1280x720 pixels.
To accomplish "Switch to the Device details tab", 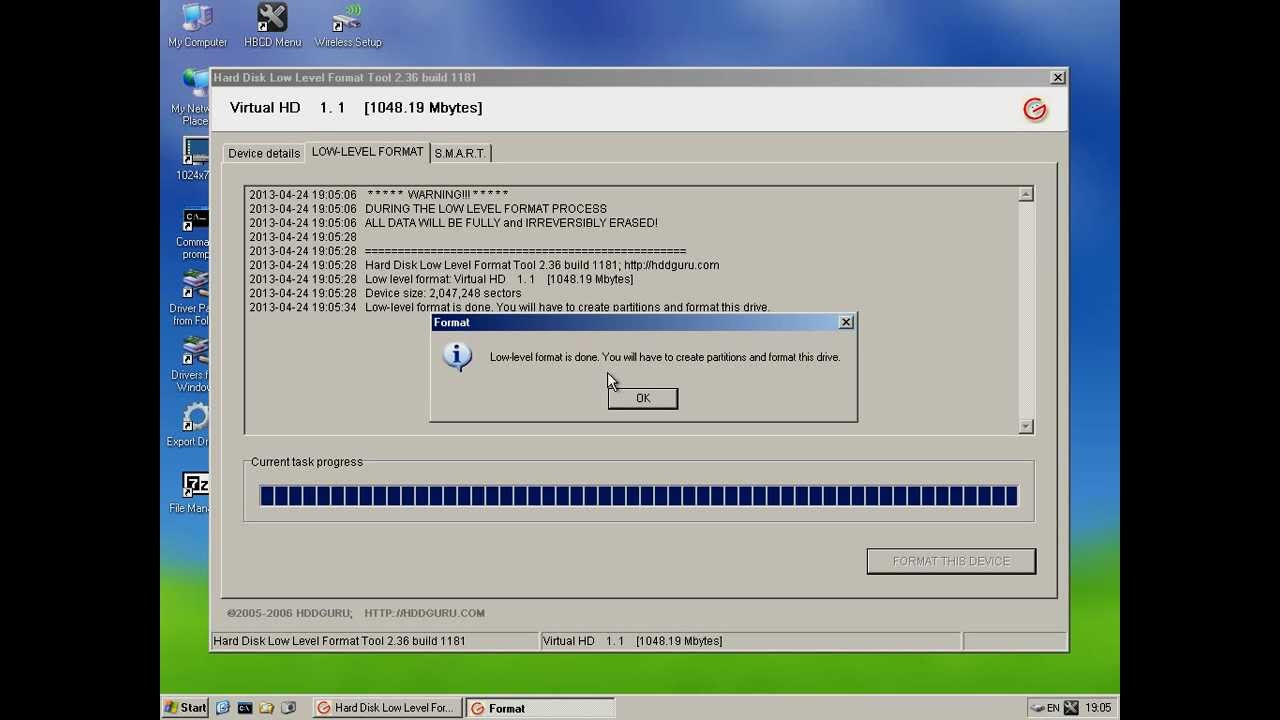I will [264, 153].
